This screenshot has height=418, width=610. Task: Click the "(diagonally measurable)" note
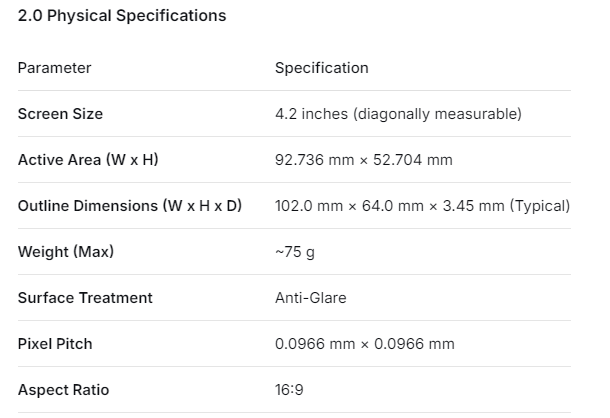(x=436, y=114)
